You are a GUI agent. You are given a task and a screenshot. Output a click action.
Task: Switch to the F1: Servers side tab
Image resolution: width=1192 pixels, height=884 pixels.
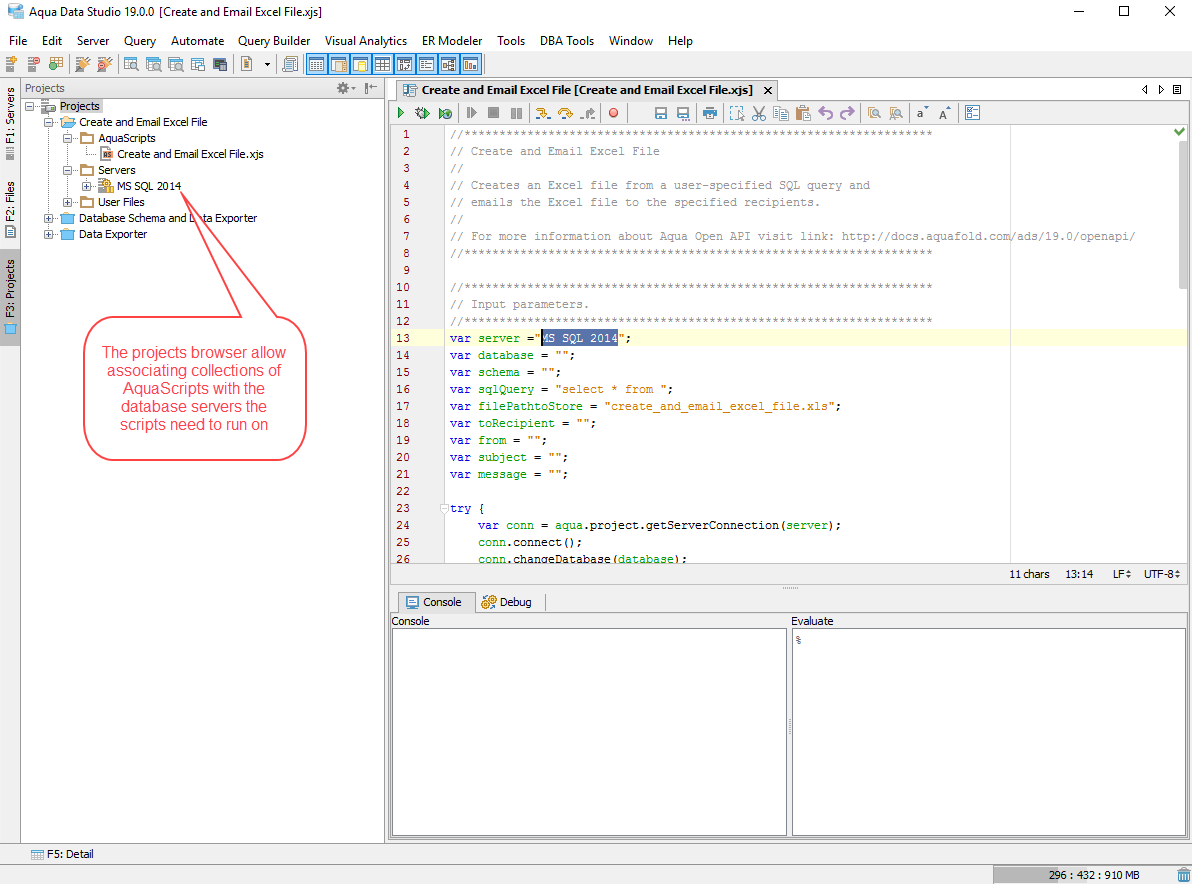coord(10,122)
